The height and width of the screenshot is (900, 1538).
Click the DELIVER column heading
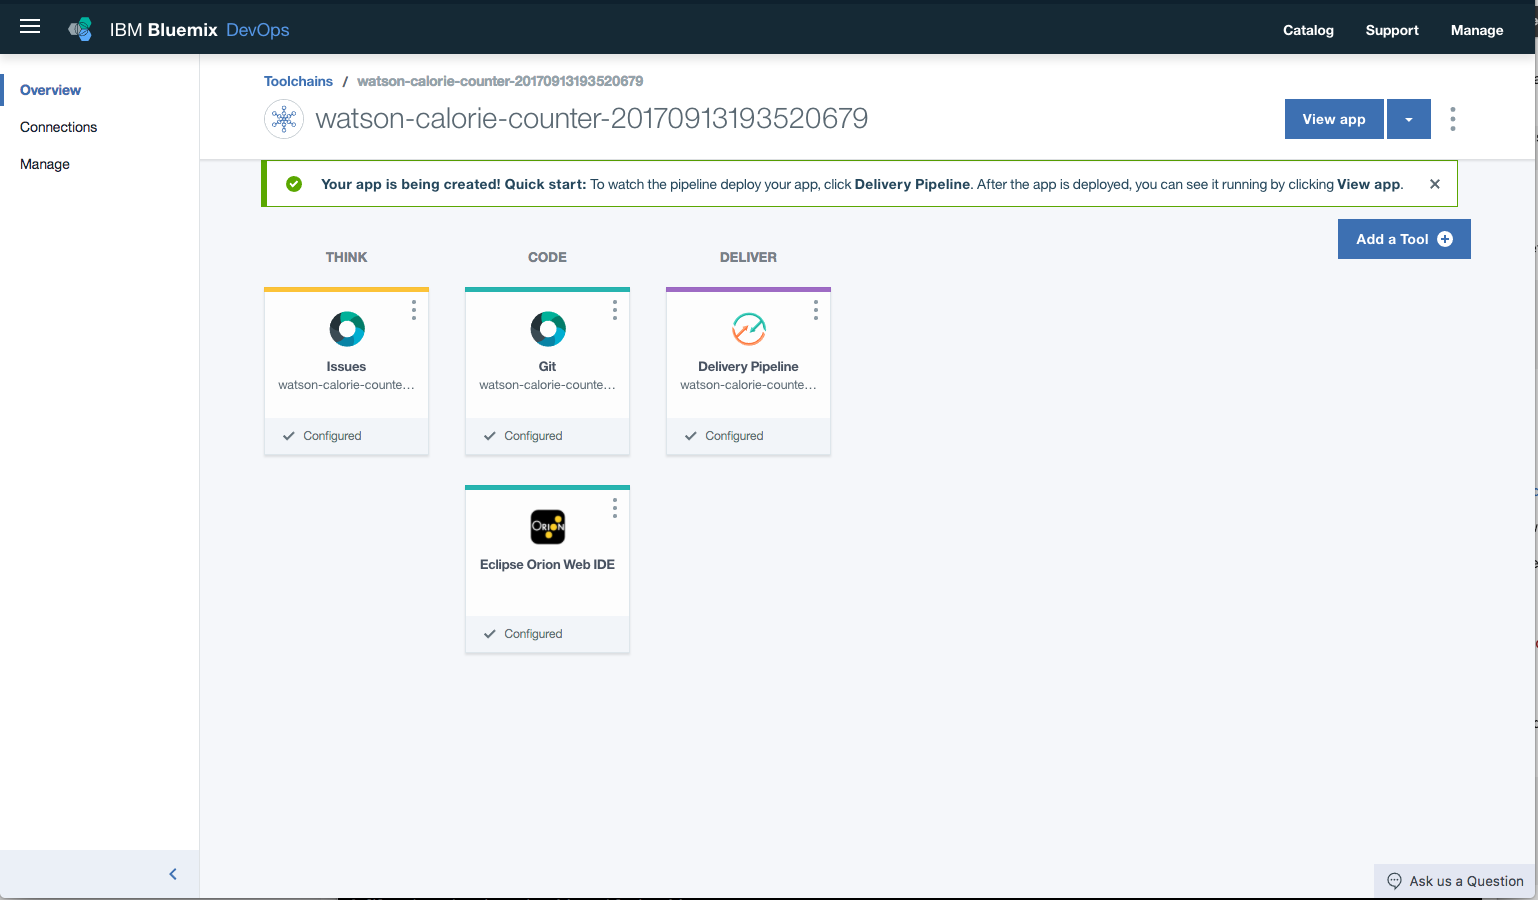748,257
